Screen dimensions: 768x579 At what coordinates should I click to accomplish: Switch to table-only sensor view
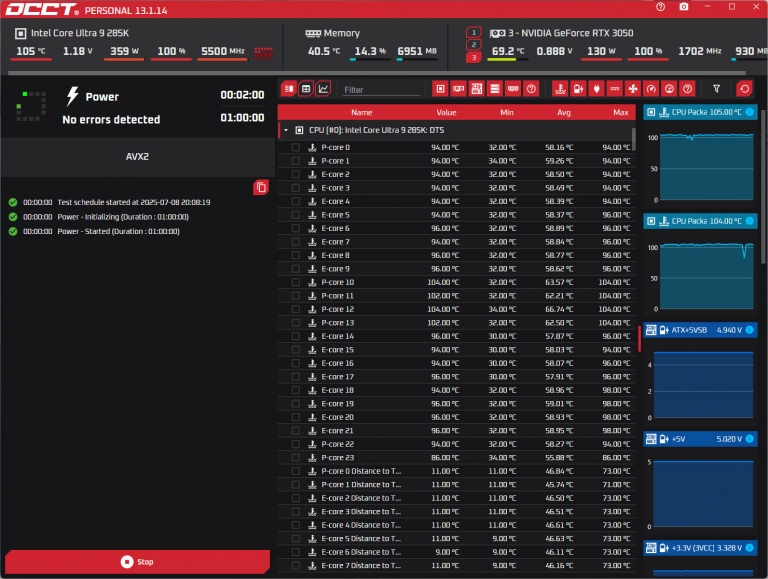tap(306, 89)
